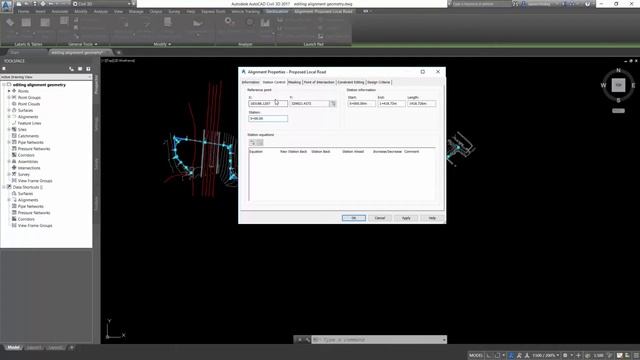Select View Frame Groups under drawing
The width and height of the screenshot is (640, 360).
click(35, 181)
